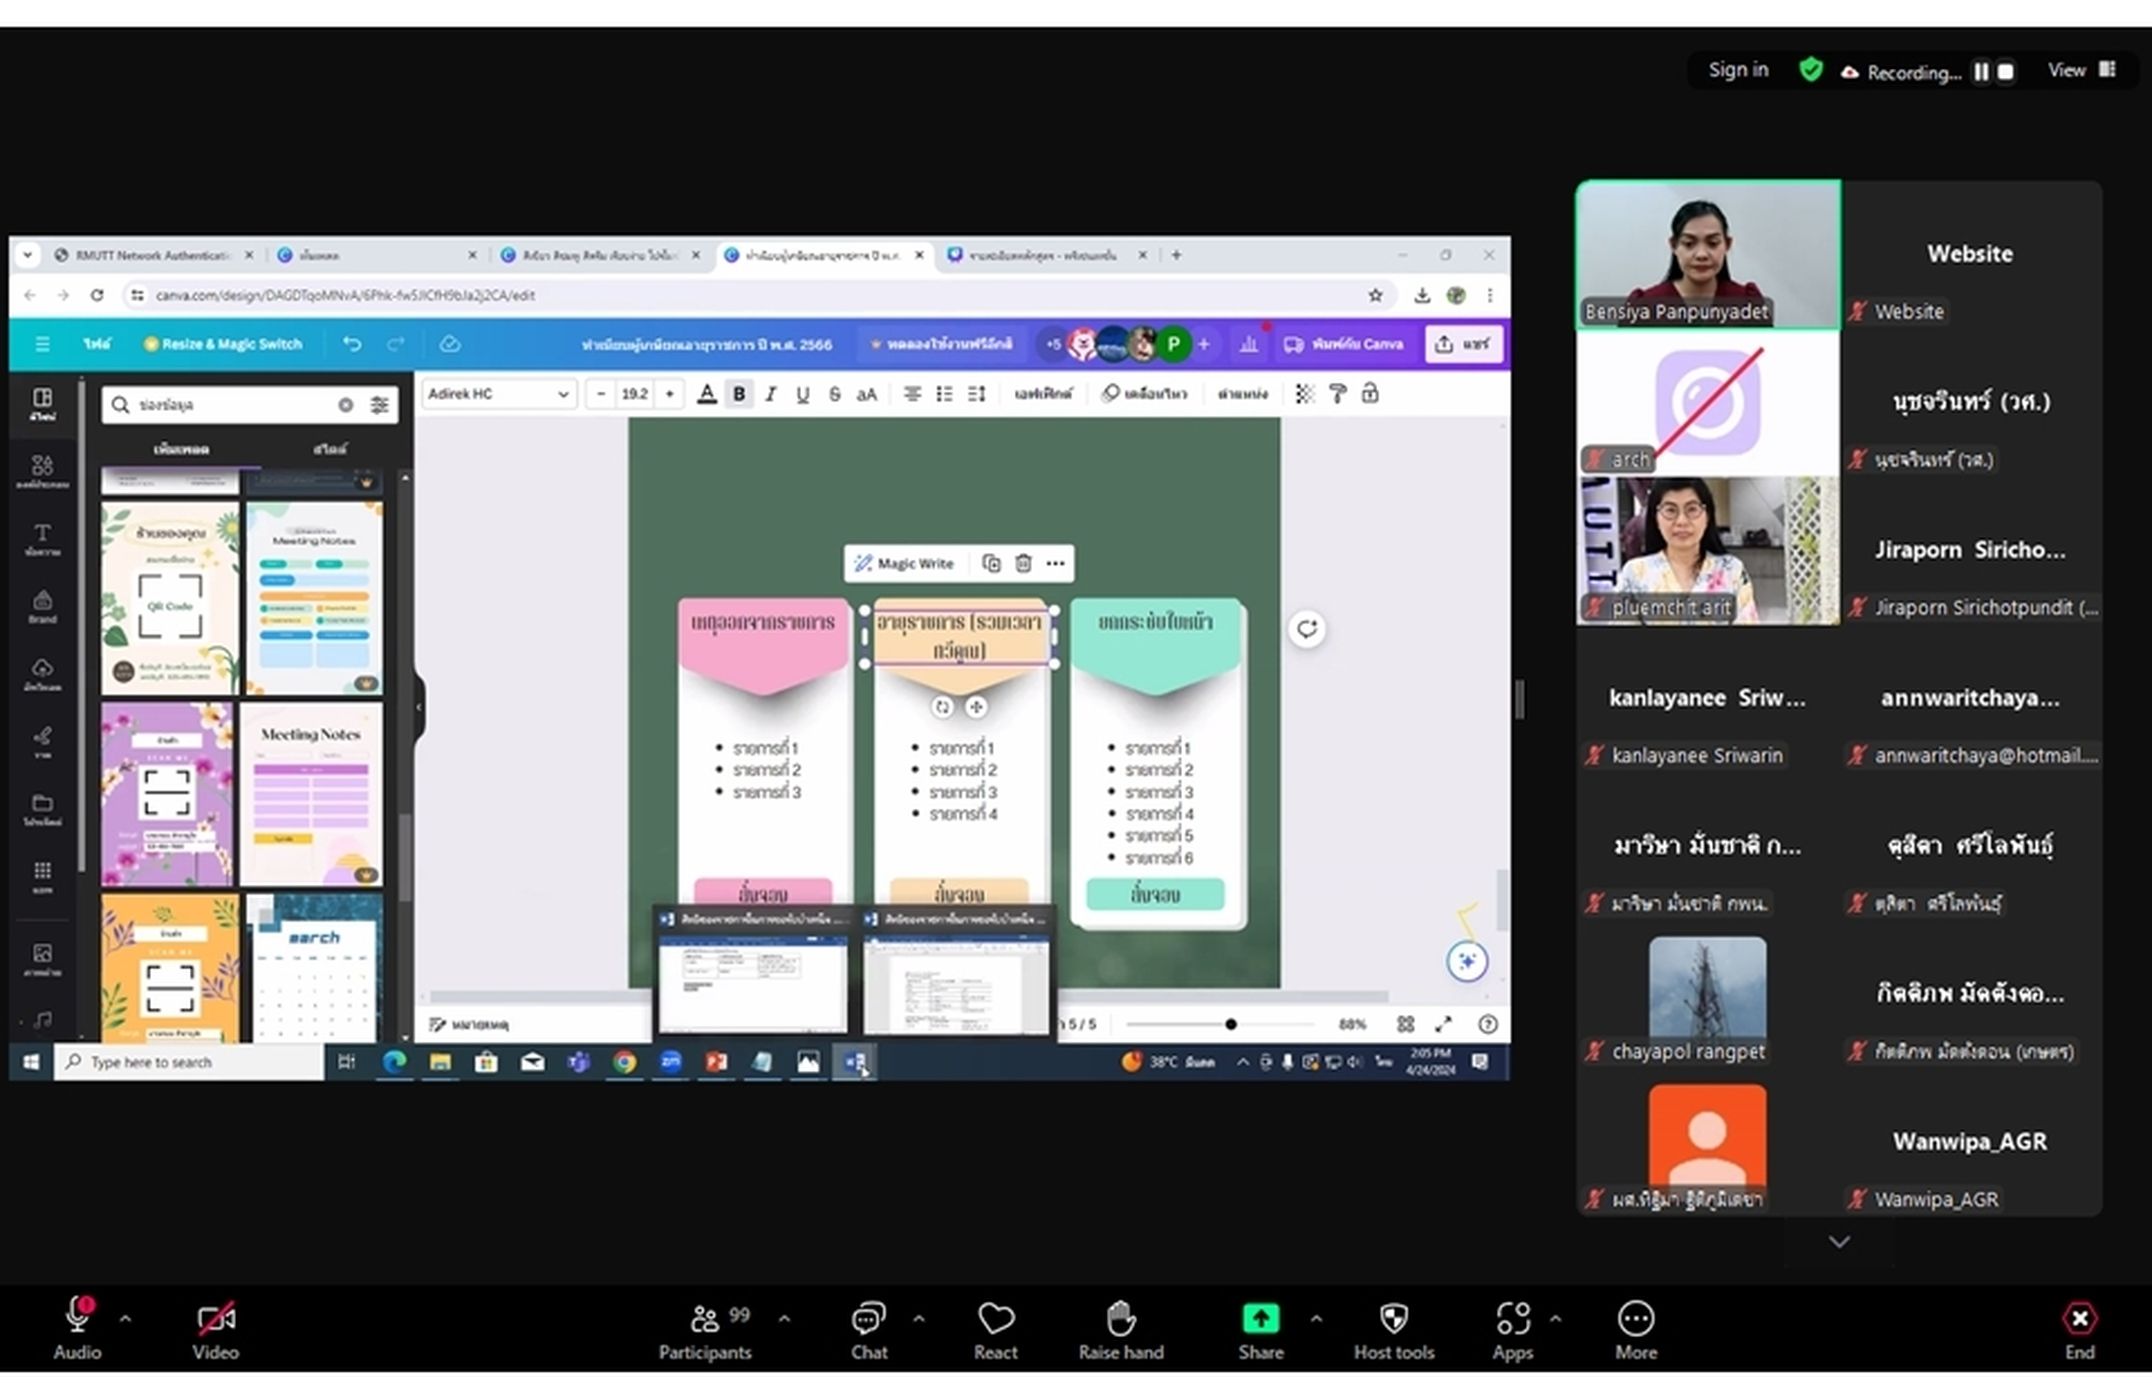This screenshot has width=2152, height=1399.
Task: Open the search filter sliders icon
Action: tap(380, 405)
